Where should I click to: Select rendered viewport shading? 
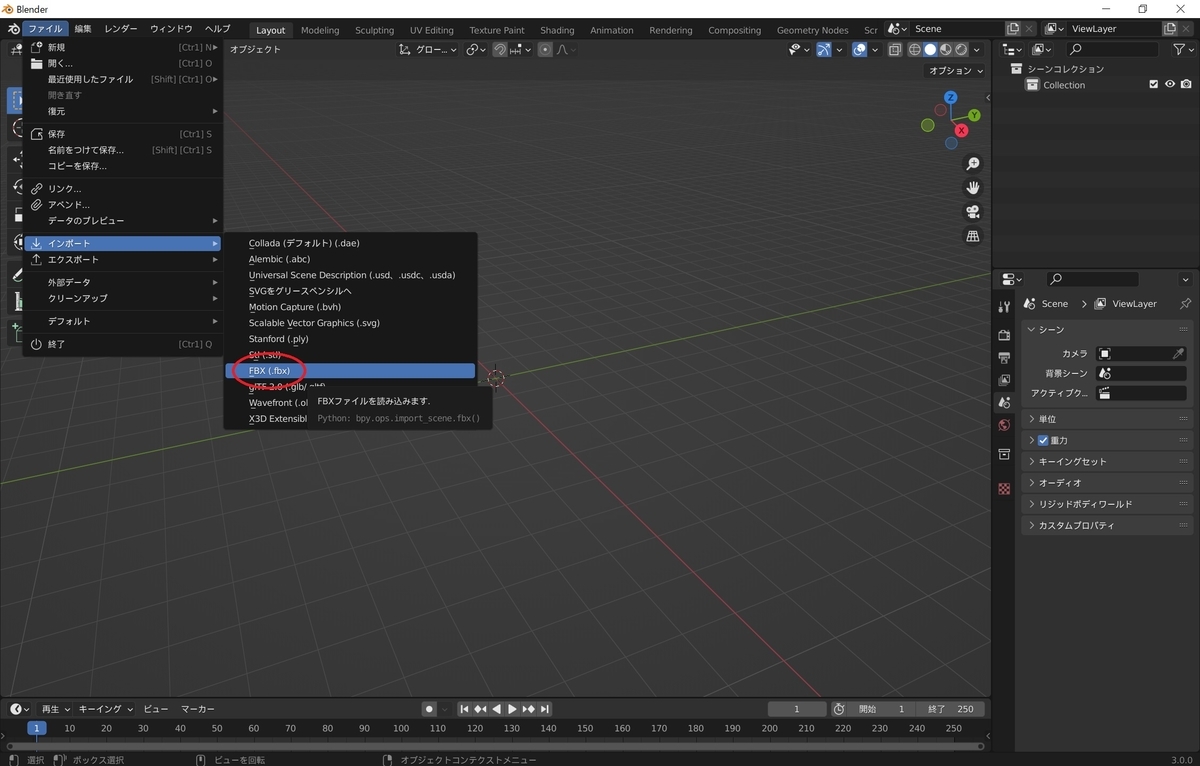click(961, 49)
